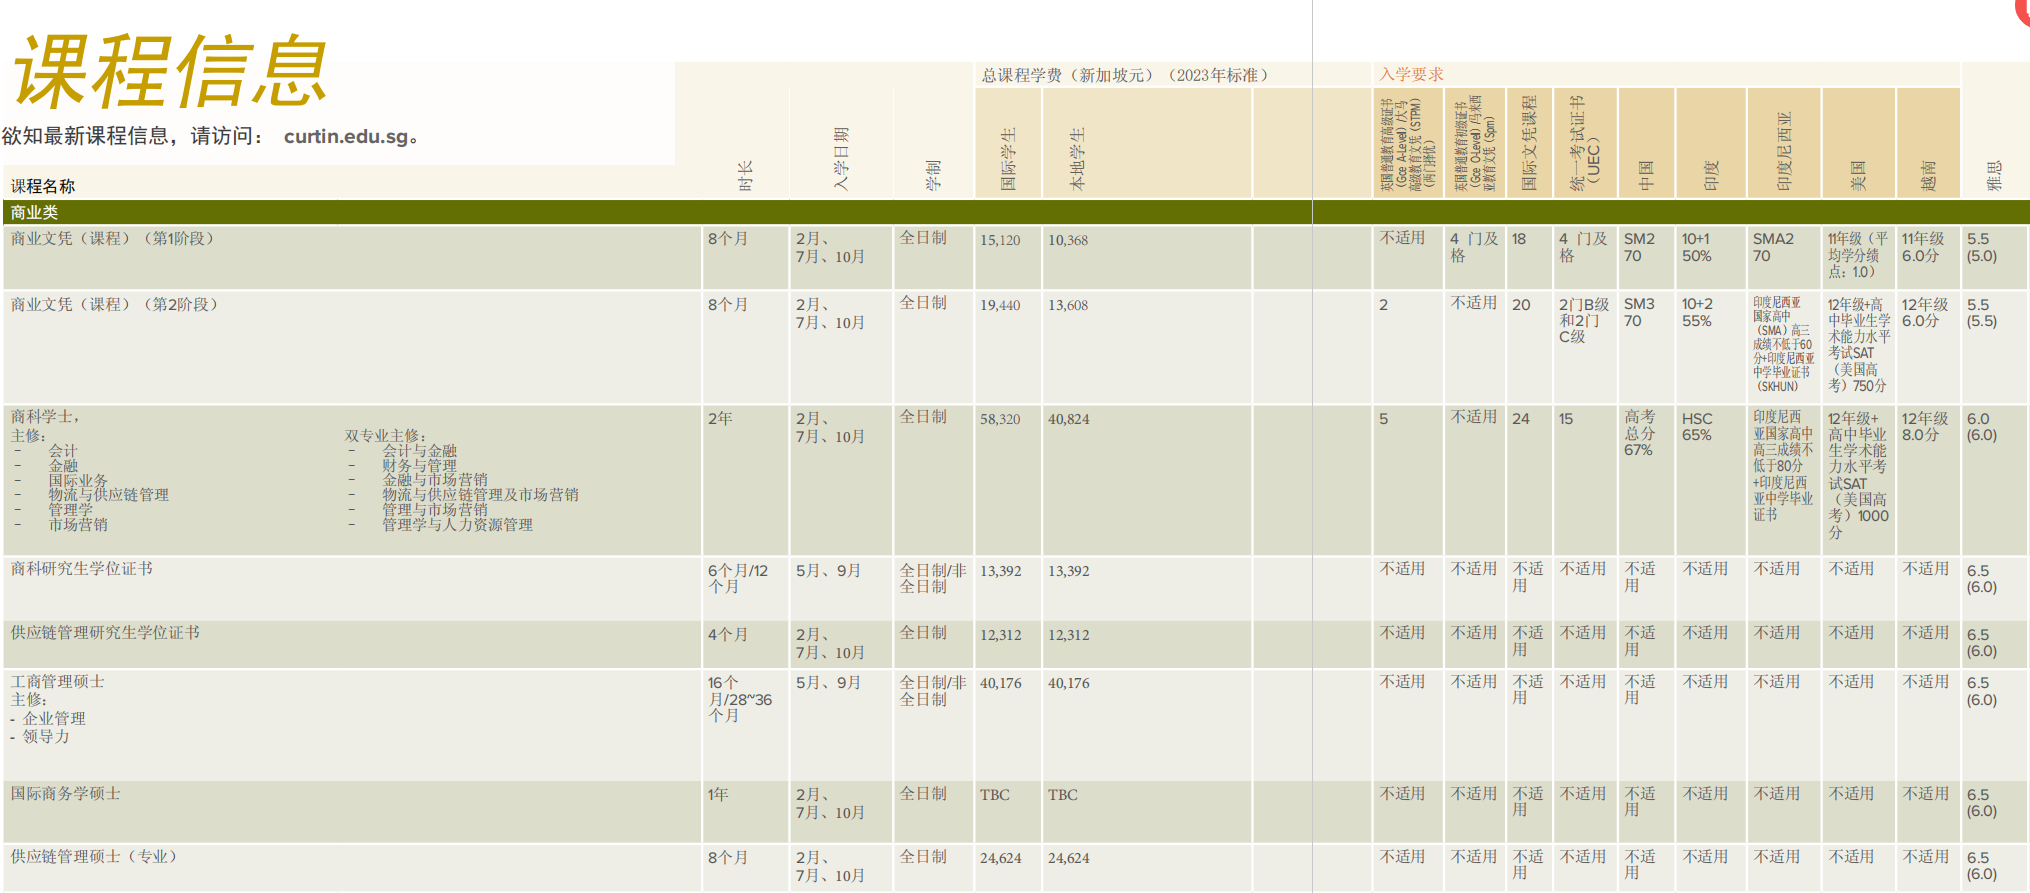The width and height of the screenshot is (2030, 893).
Task: Select the 管理学 major entry
Action: point(70,509)
